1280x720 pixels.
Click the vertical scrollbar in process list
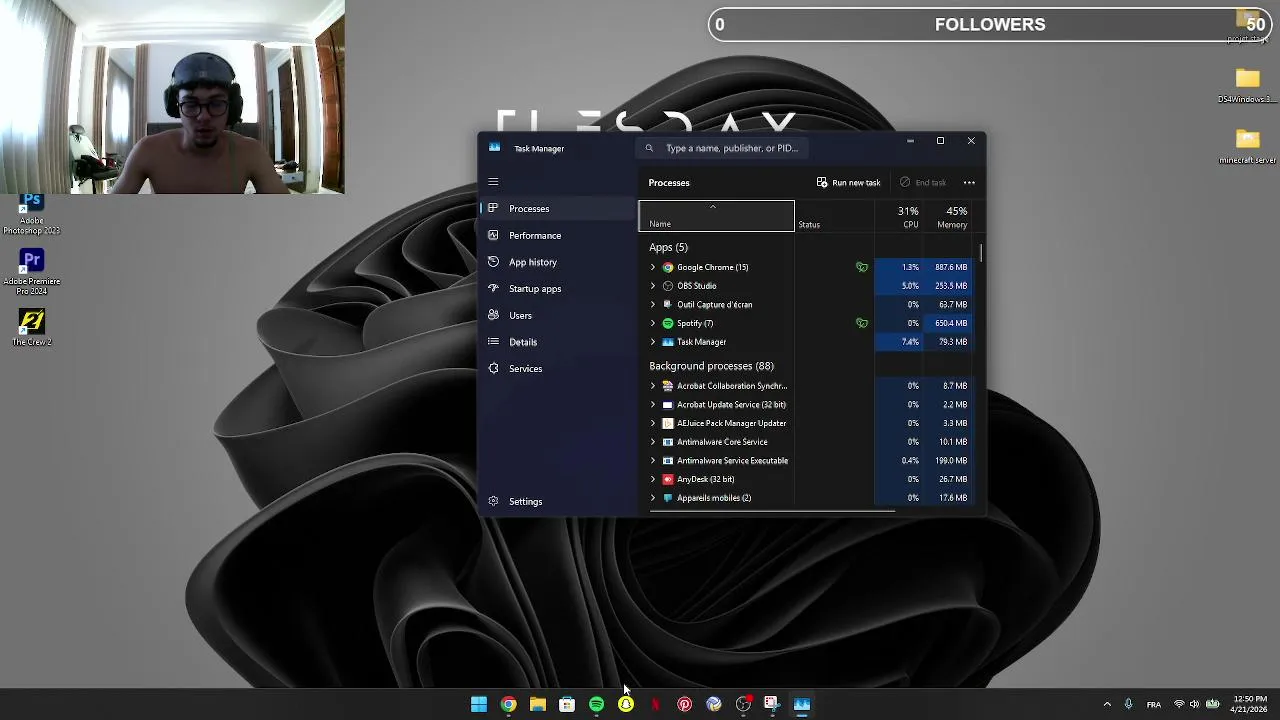982,253
